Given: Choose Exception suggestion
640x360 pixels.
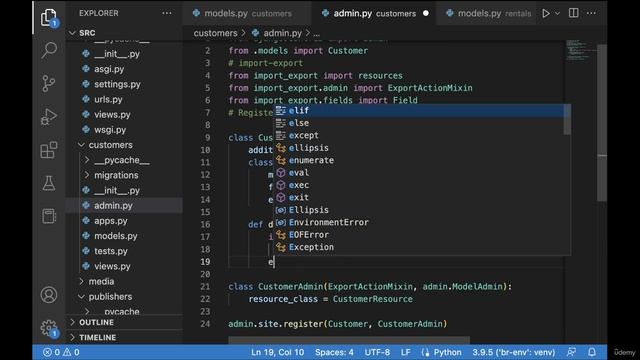Looking at the screenshot, I should (419, 247).
